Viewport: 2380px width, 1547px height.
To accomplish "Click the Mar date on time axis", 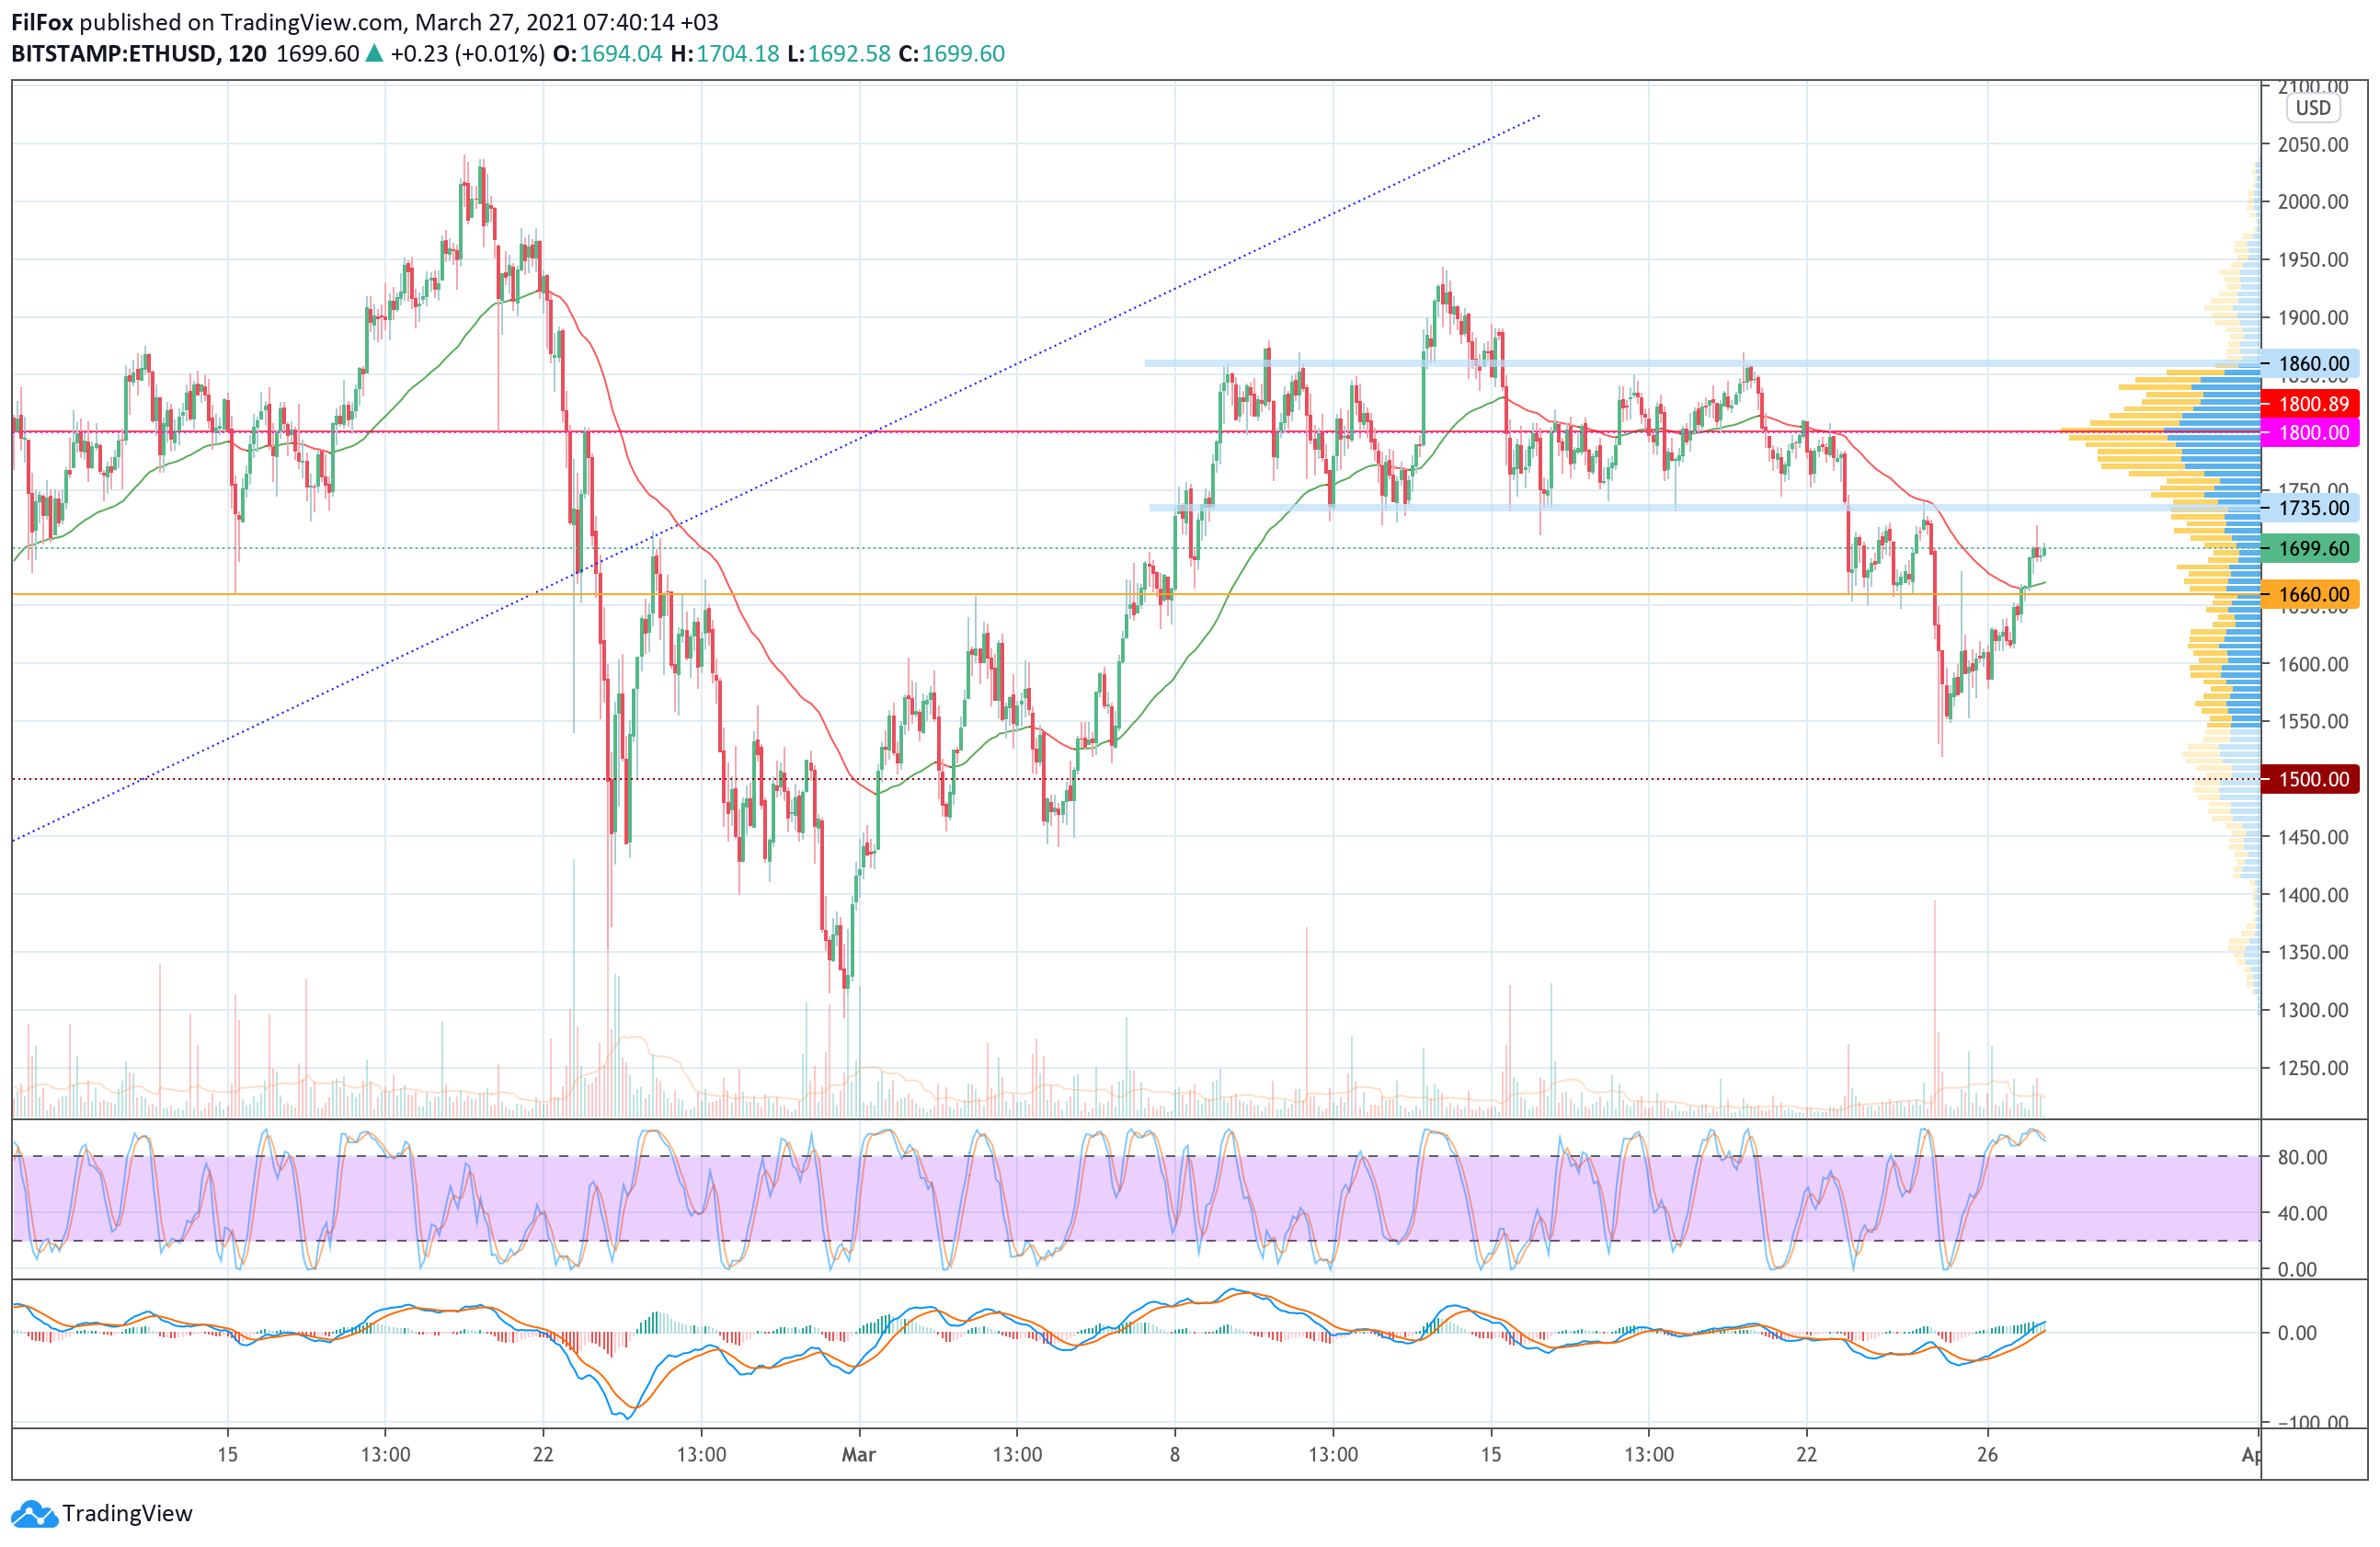I will pyautogui.click(x=858, y=1454).
